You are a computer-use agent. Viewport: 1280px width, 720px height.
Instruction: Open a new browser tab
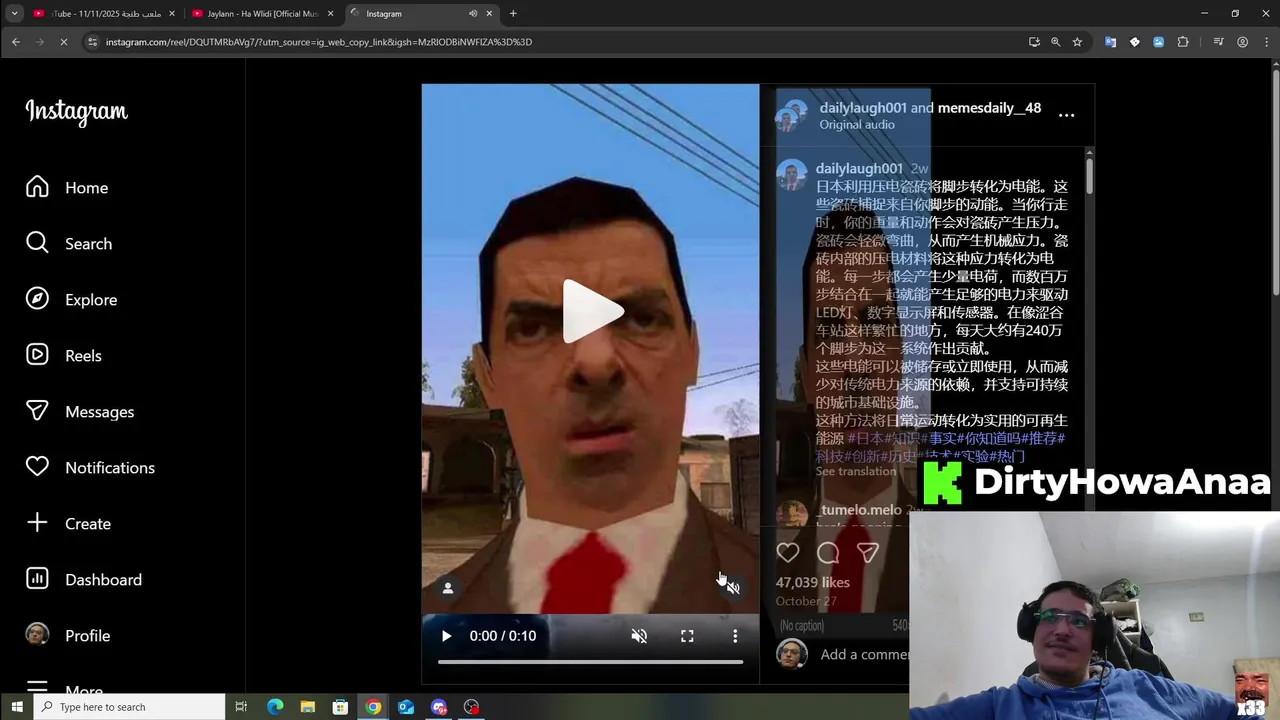tap(513, 14)
